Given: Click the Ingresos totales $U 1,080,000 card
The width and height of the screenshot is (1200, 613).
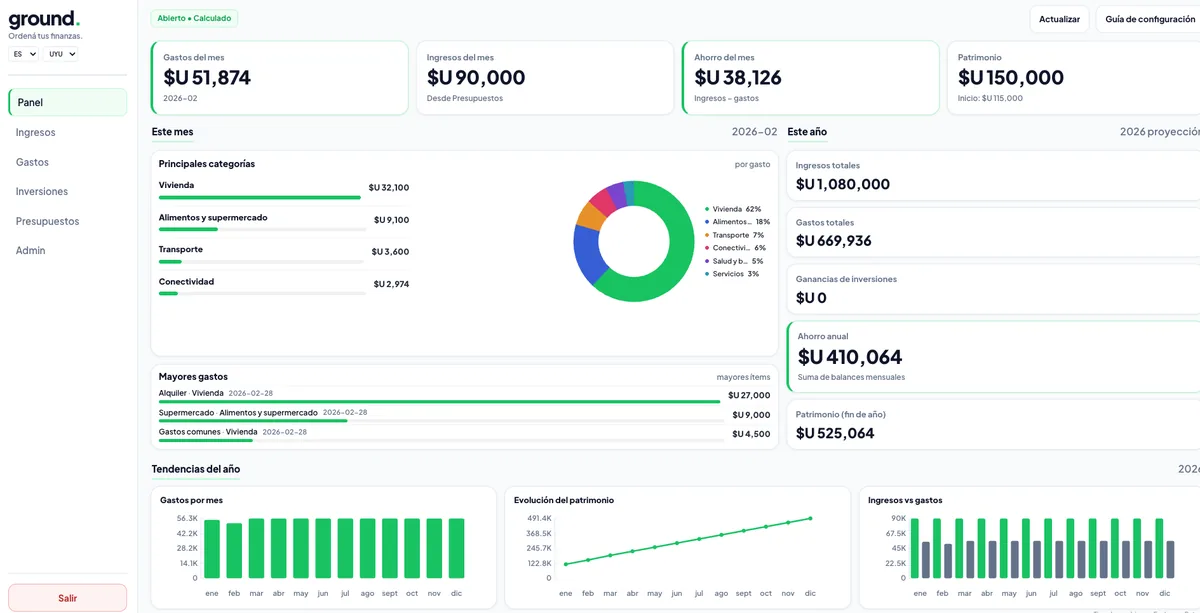Looking at the screenshot, I should [994, 175].
